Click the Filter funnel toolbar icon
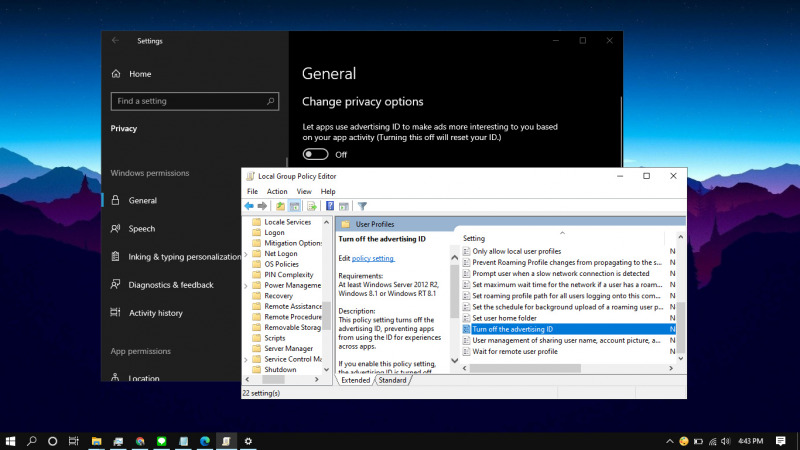This screenshot has height=450, width=800. click(362, 206)
